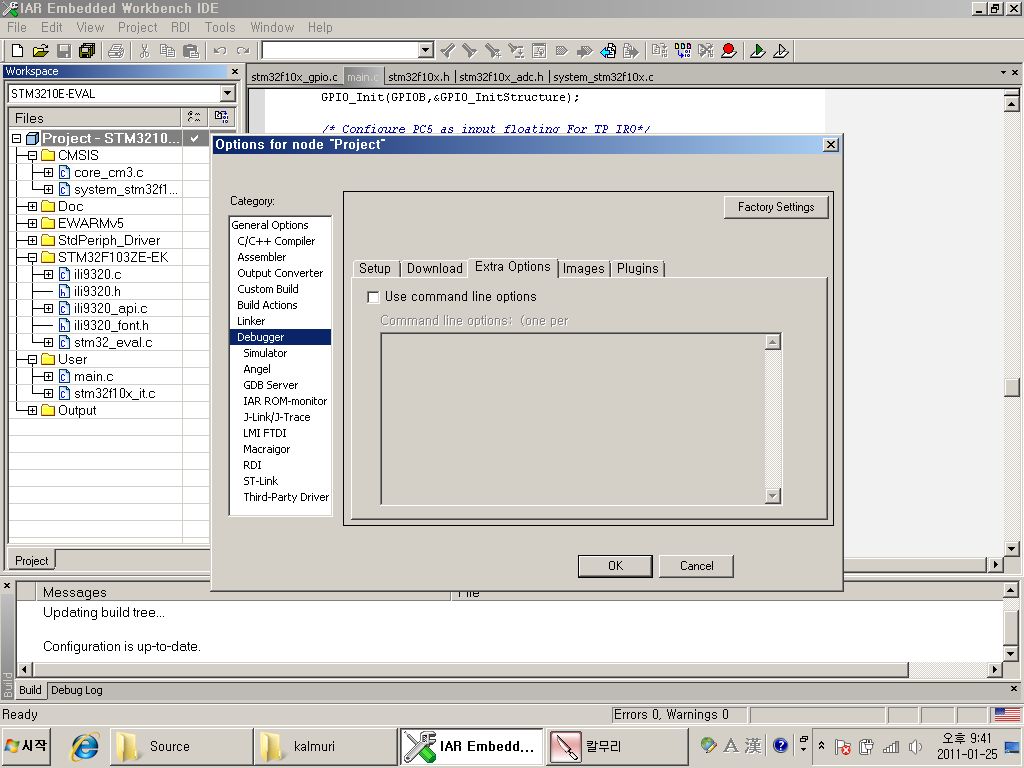The width and height of the screenshot is (1024, 768).
Task: Expand the Doc folder
Action: (32, 206)
